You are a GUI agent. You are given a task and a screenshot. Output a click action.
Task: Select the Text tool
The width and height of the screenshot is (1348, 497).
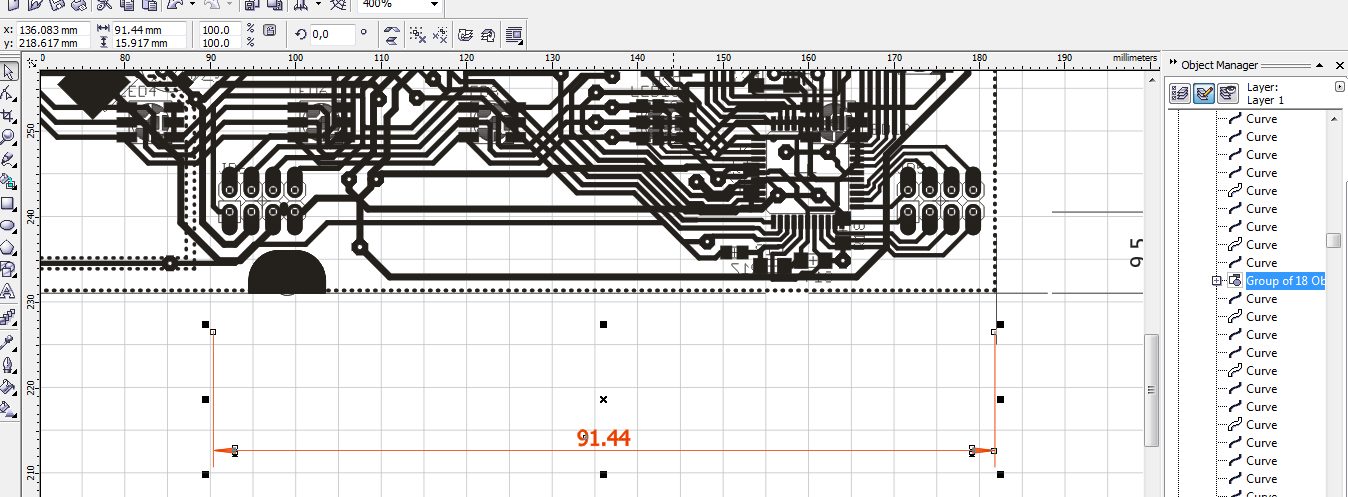pos(8,292)
